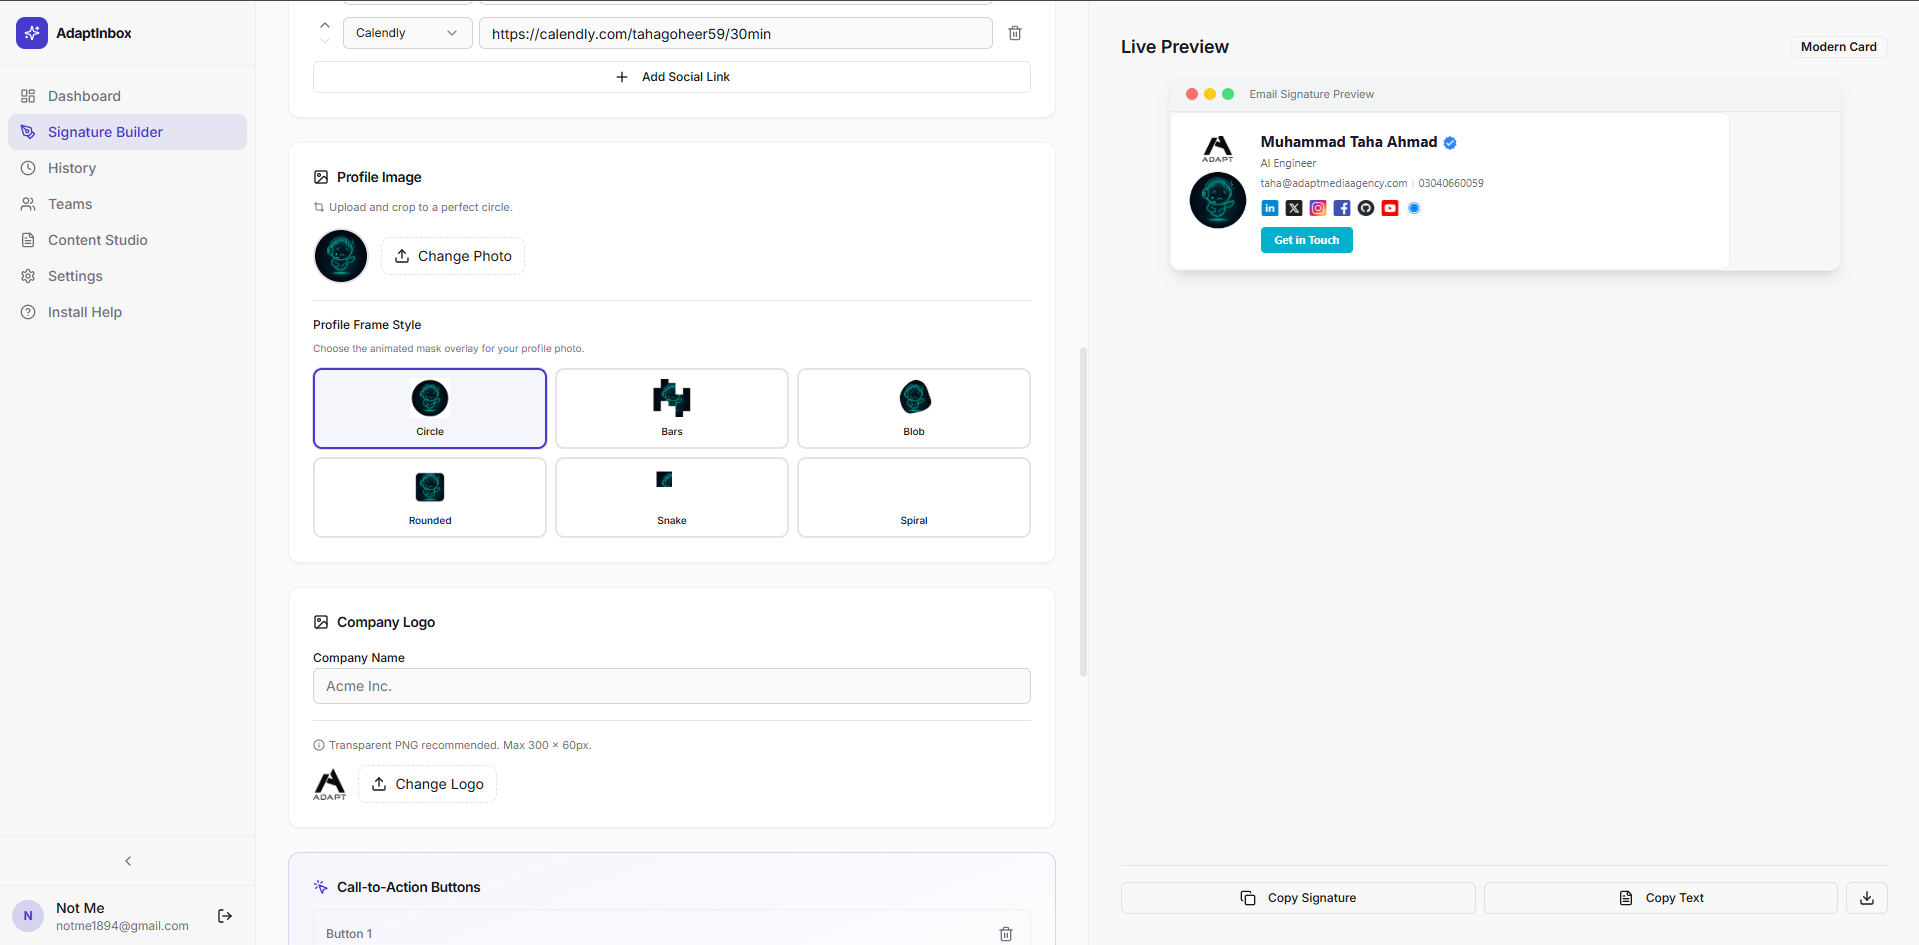This screenshot has height=945, width=1919.
Task: Select the Spiral frame style
Action: 914,497
